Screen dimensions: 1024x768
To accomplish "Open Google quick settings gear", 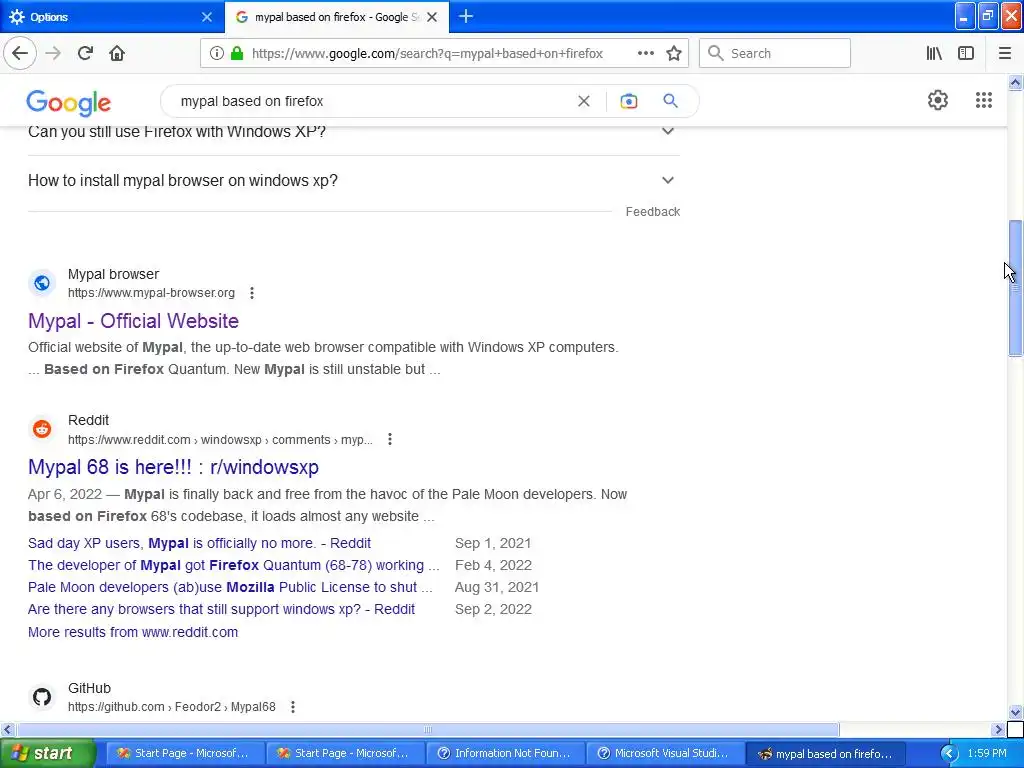I will [938, 100].
